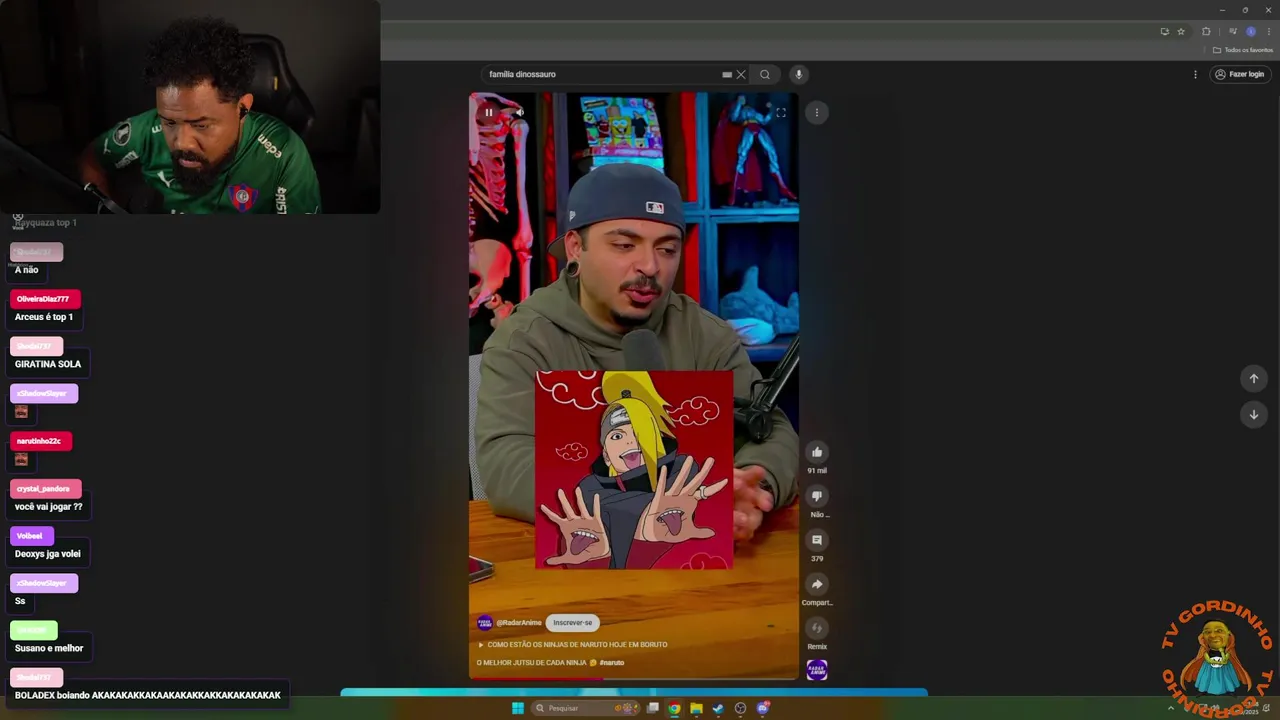Screen dimensions: 1280x720
Task: Click chat message 'Deoxys jga volei'
Action: tap(48, 554)
